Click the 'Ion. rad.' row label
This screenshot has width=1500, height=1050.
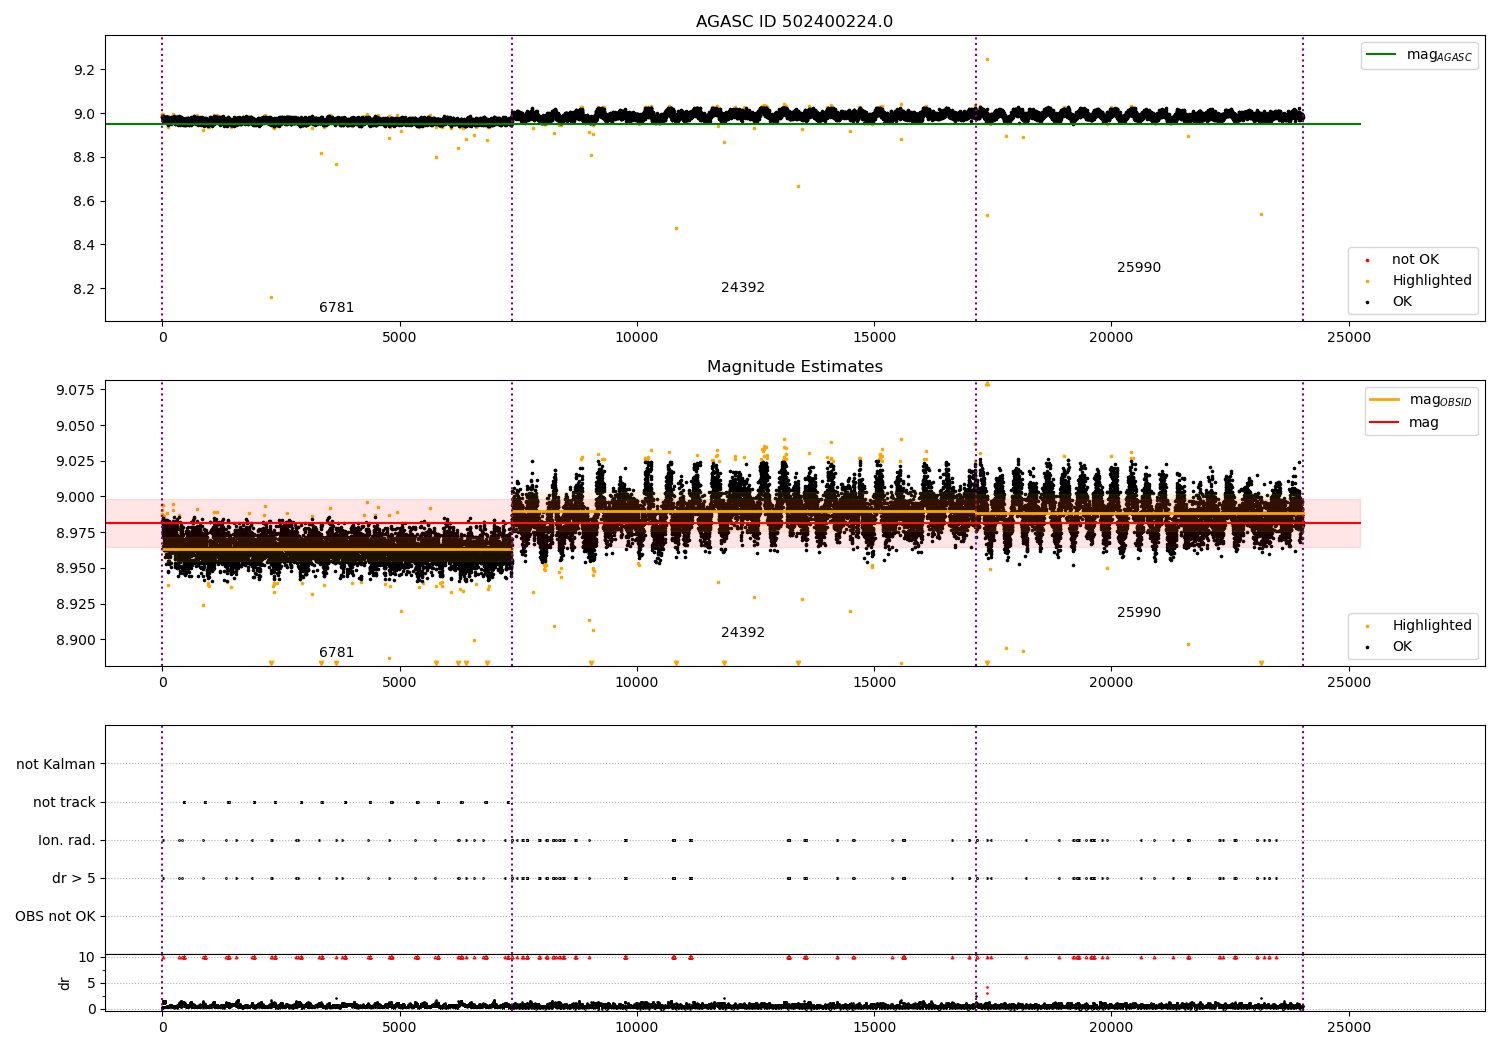tap(67, 841)
